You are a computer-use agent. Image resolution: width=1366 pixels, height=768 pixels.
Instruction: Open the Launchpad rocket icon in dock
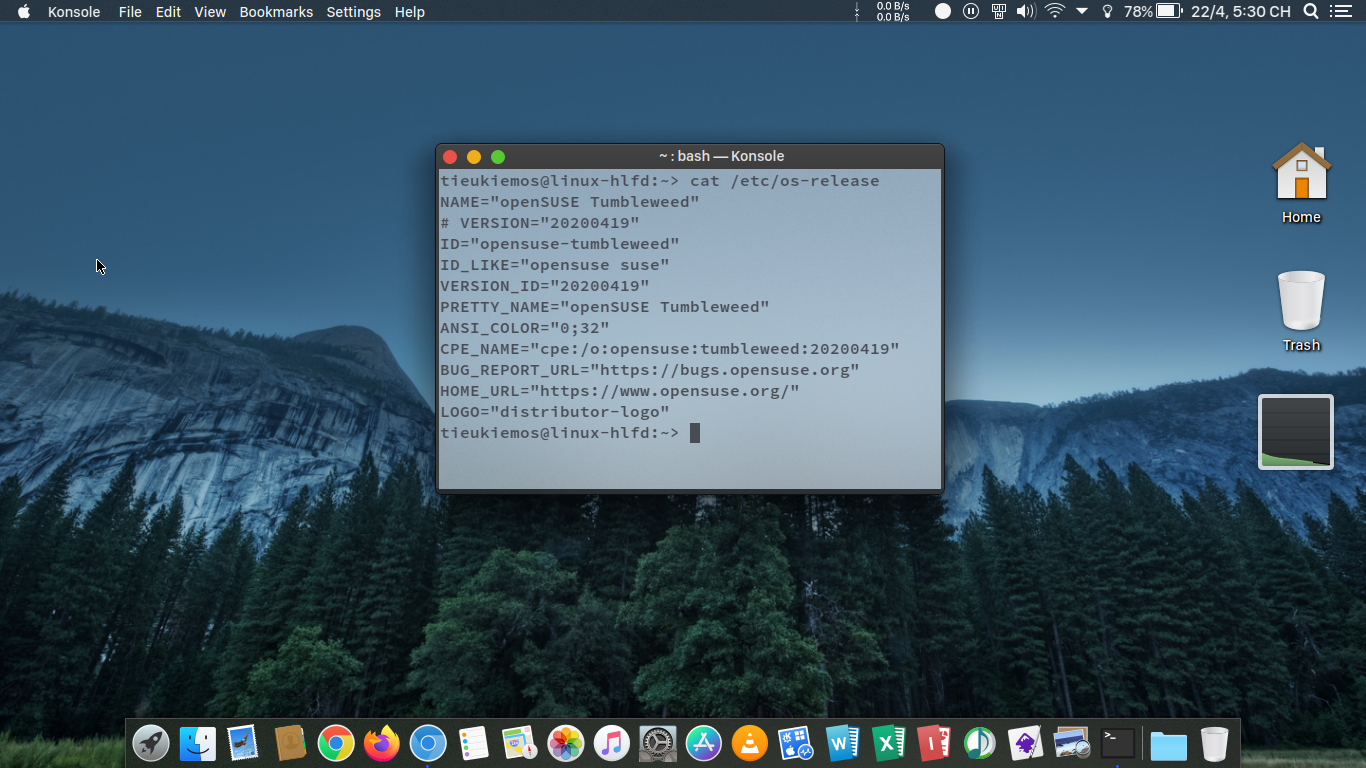point(151,743)
